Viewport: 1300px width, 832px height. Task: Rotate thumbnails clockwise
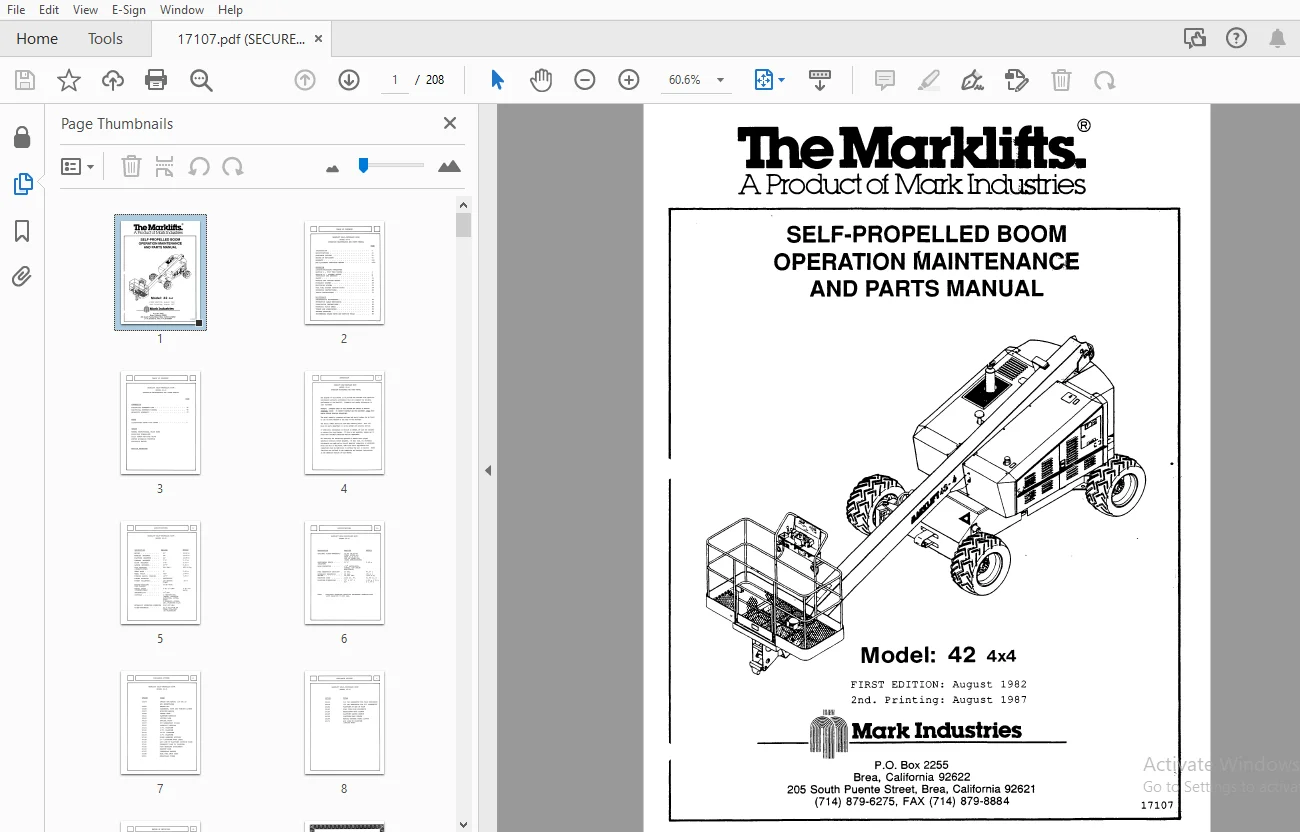(233, 166)
